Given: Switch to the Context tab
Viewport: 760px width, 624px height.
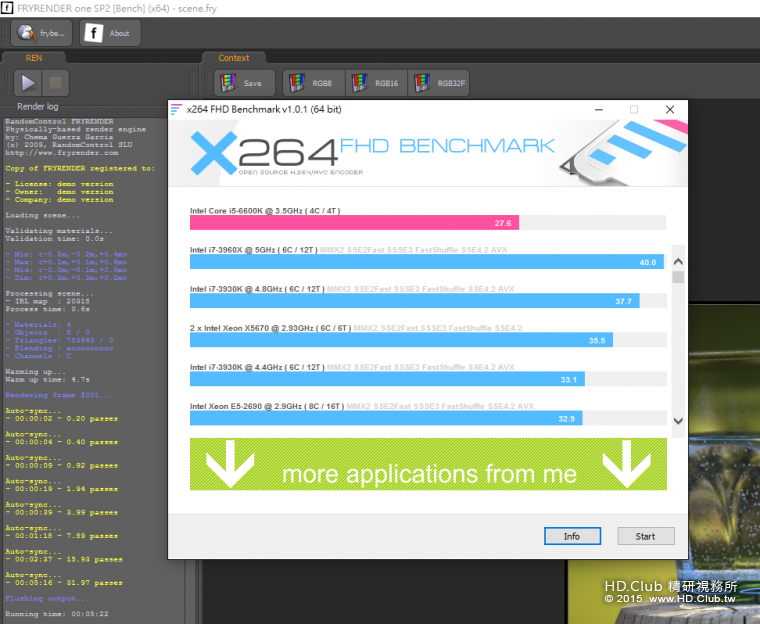Looking at the screenshot, I should [233, 58].
